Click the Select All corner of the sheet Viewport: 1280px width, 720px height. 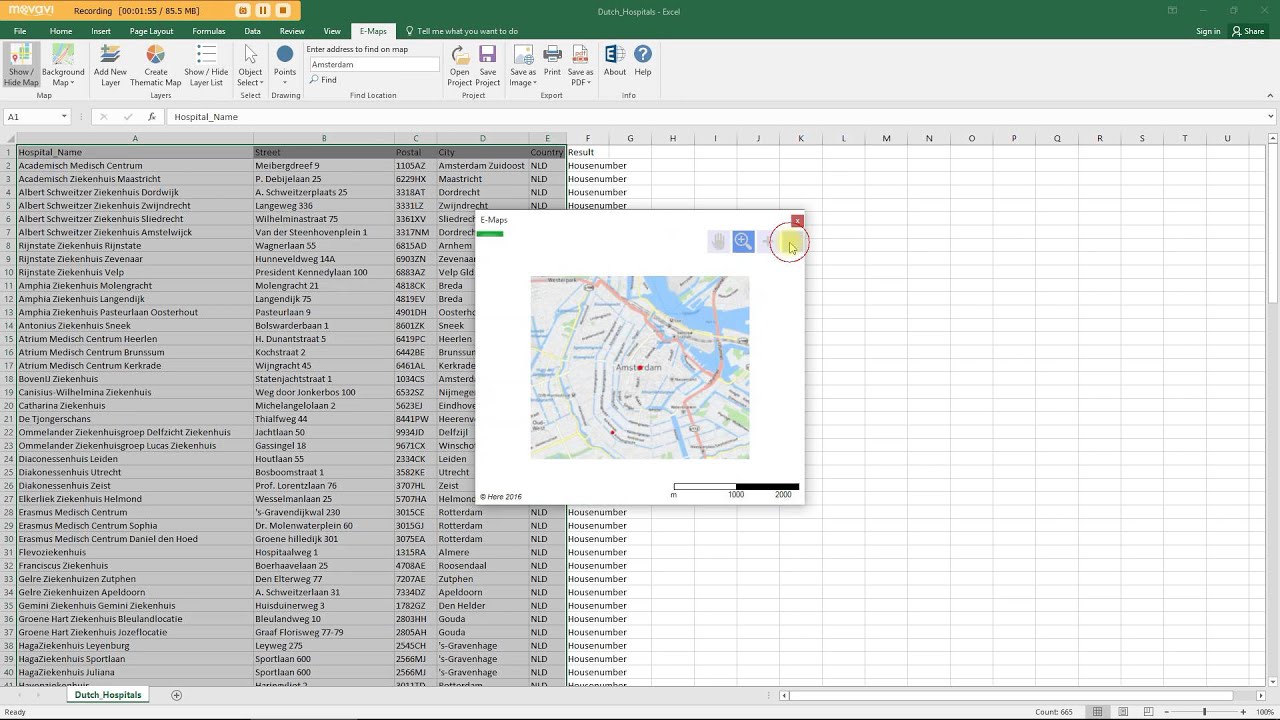pos(8,138)
